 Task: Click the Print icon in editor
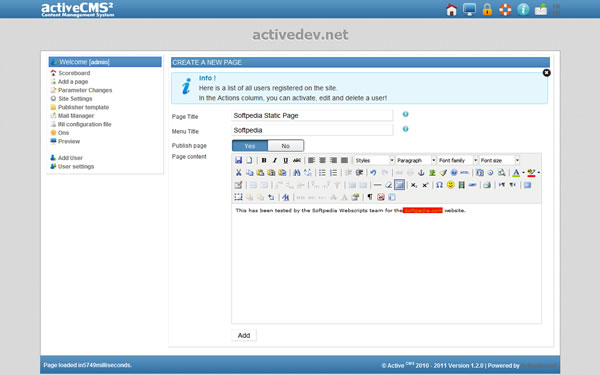point(487,185)
